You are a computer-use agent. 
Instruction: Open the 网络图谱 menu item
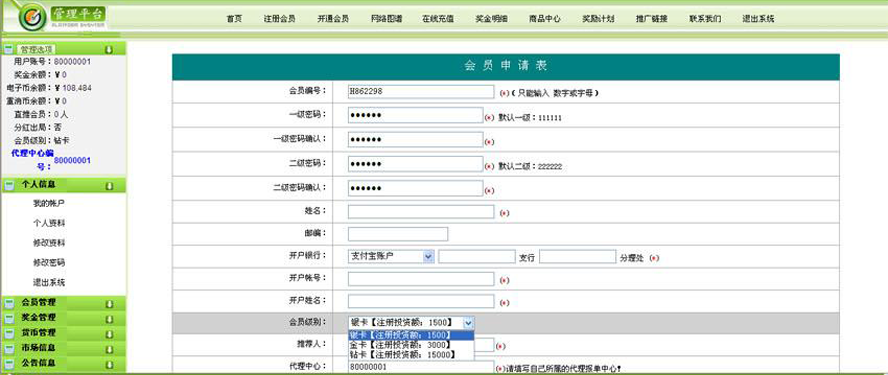click(x=387, y=19)
